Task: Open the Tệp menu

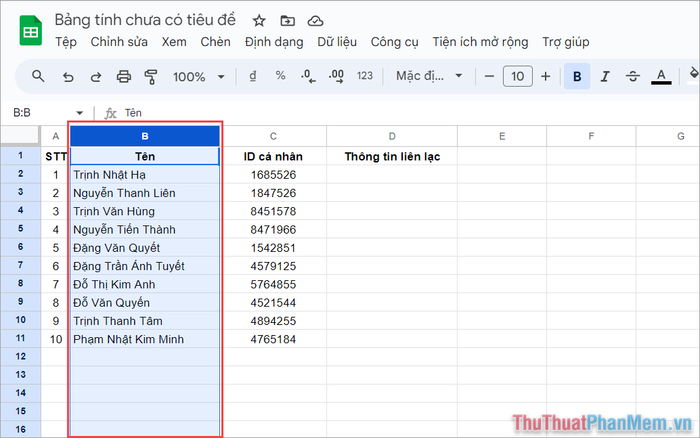Action: [66, 42]
